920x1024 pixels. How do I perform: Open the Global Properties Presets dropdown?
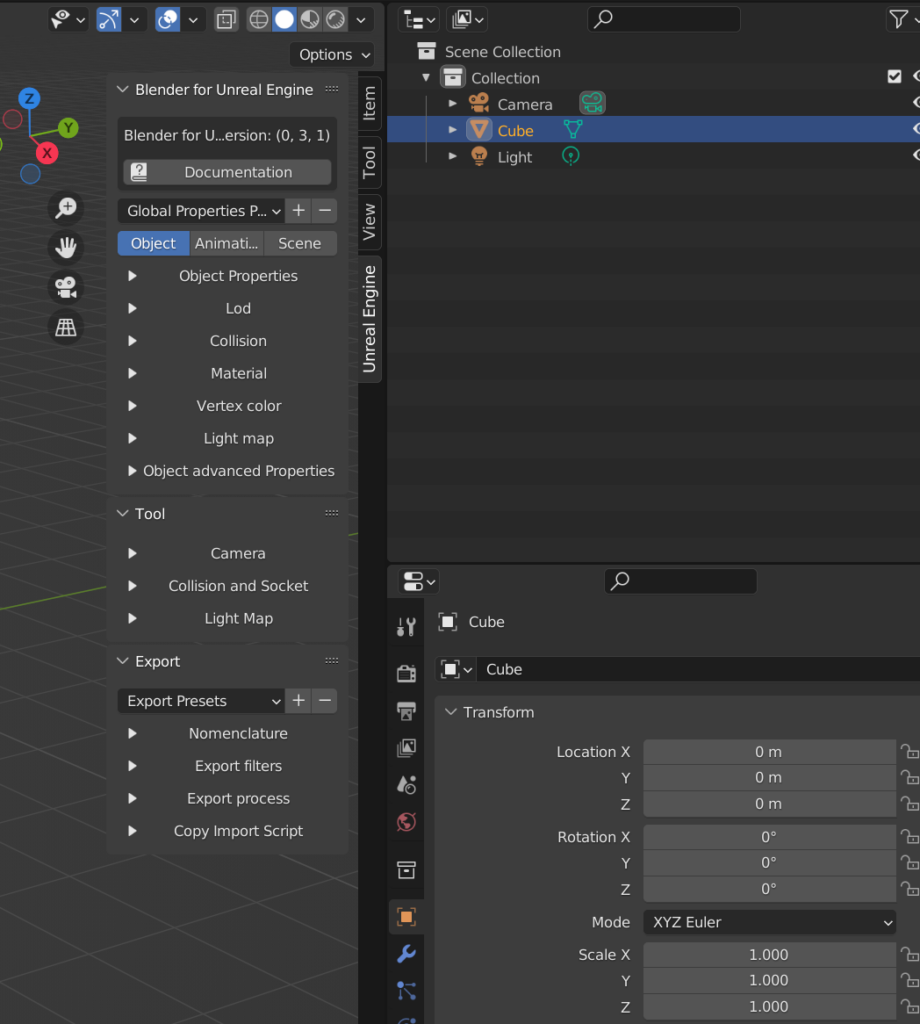pos(201,211)
